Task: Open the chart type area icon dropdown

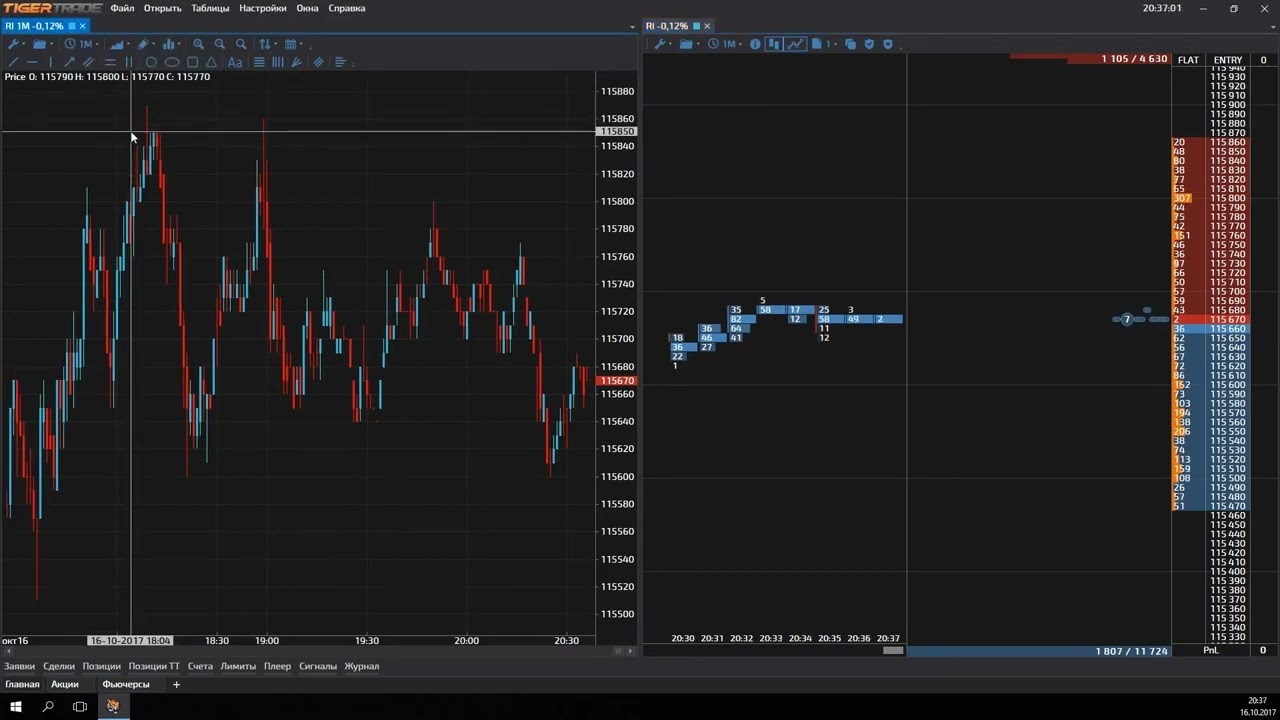Action: pos(120,44)
